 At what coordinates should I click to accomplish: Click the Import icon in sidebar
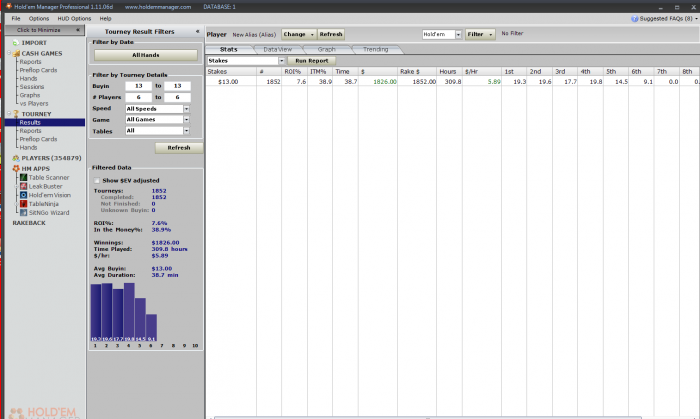click(x=16, y=43)
